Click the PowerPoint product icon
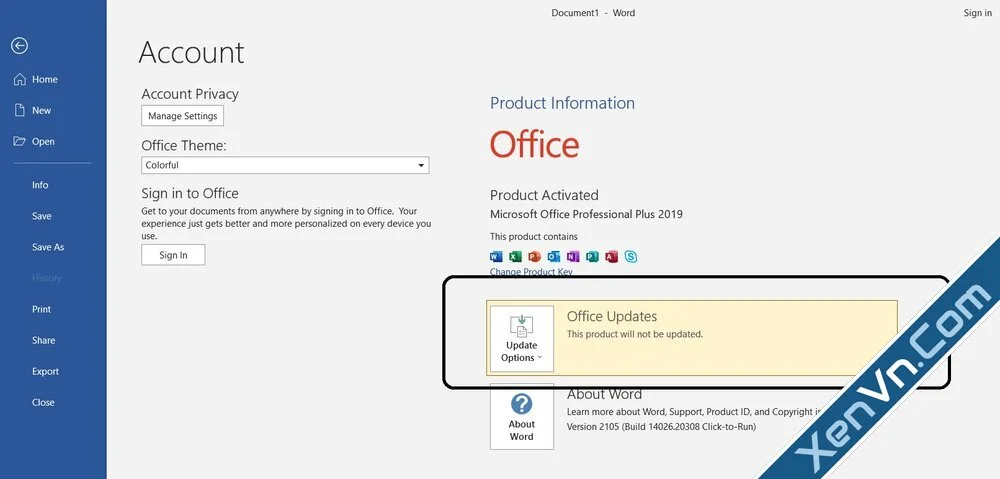1000x479 pixels. pyautogui.click(x=535, y=257)
